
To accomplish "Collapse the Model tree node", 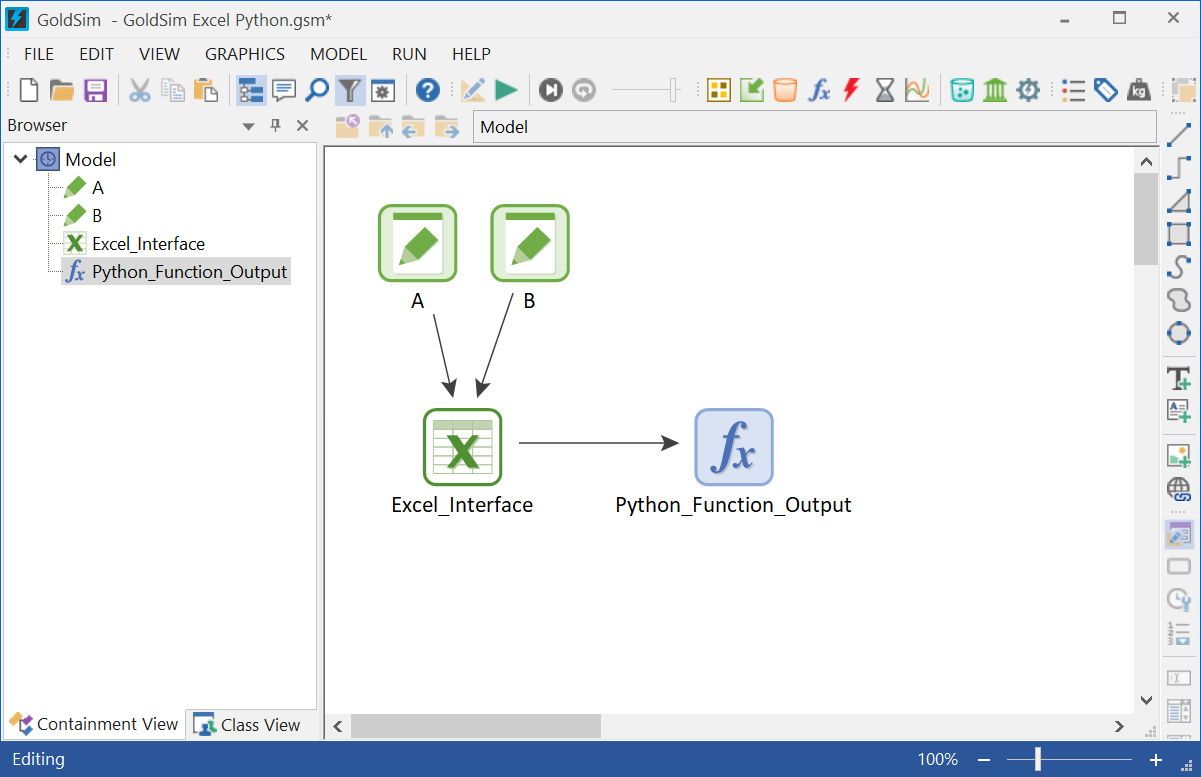I will 21,159.
